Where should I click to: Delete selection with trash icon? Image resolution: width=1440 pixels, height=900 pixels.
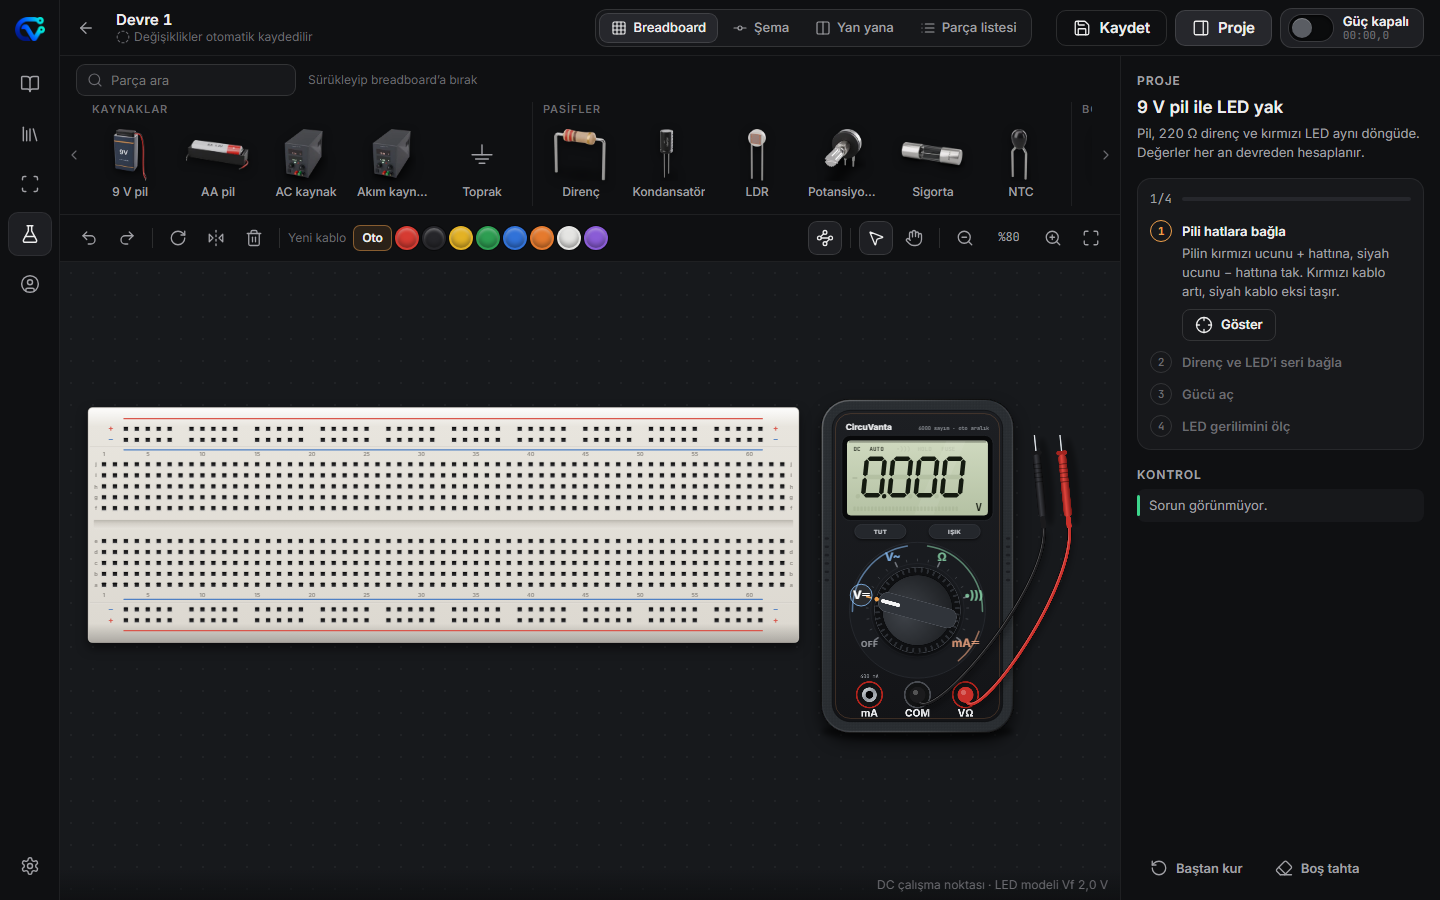254,238
